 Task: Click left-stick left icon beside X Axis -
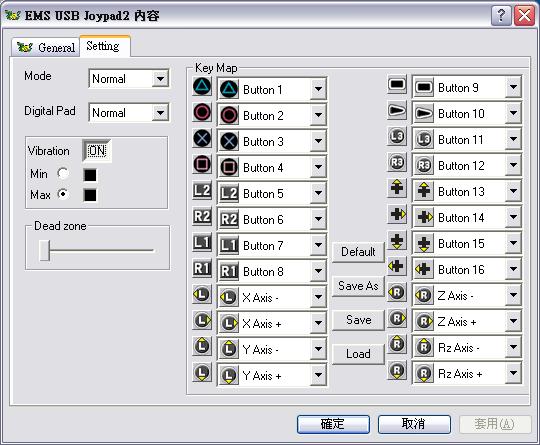(x=202, y=294)
